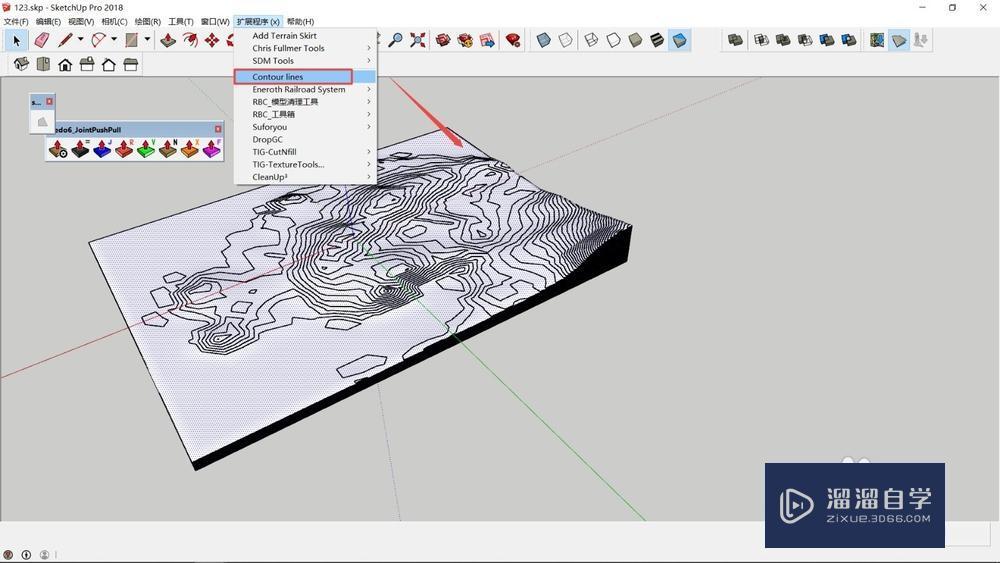Open 帮助(H) menu
The width and height of the screenshot is (1000, 563).
tap(300, 22)
